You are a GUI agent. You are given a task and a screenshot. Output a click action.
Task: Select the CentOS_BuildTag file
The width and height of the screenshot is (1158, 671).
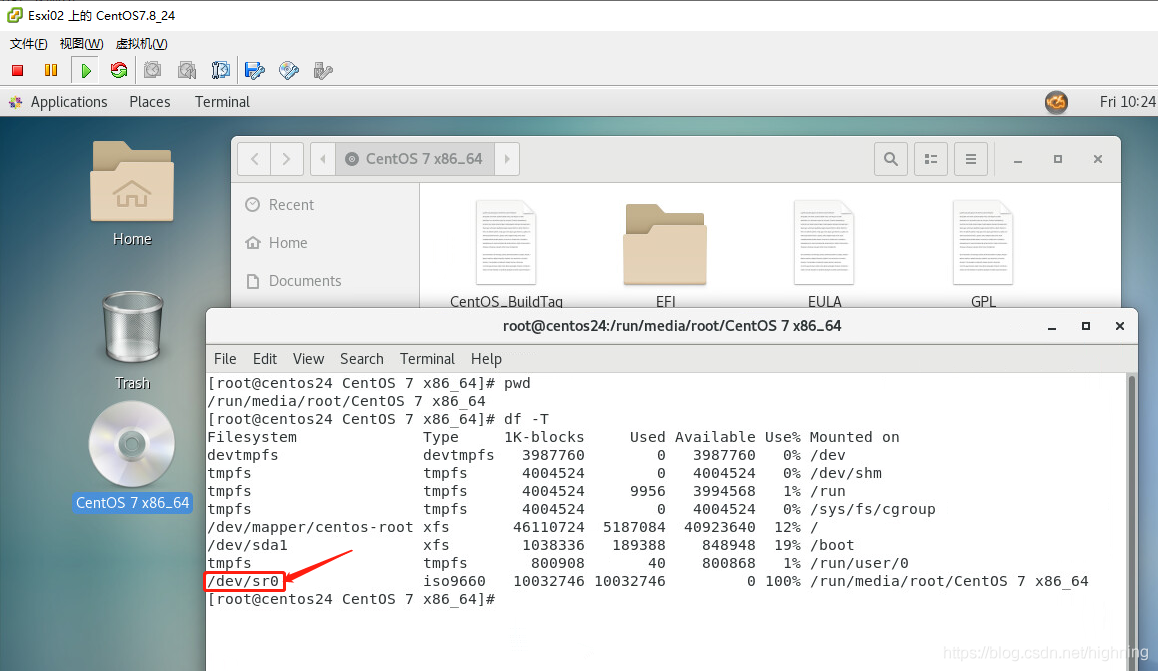(506, 253)
